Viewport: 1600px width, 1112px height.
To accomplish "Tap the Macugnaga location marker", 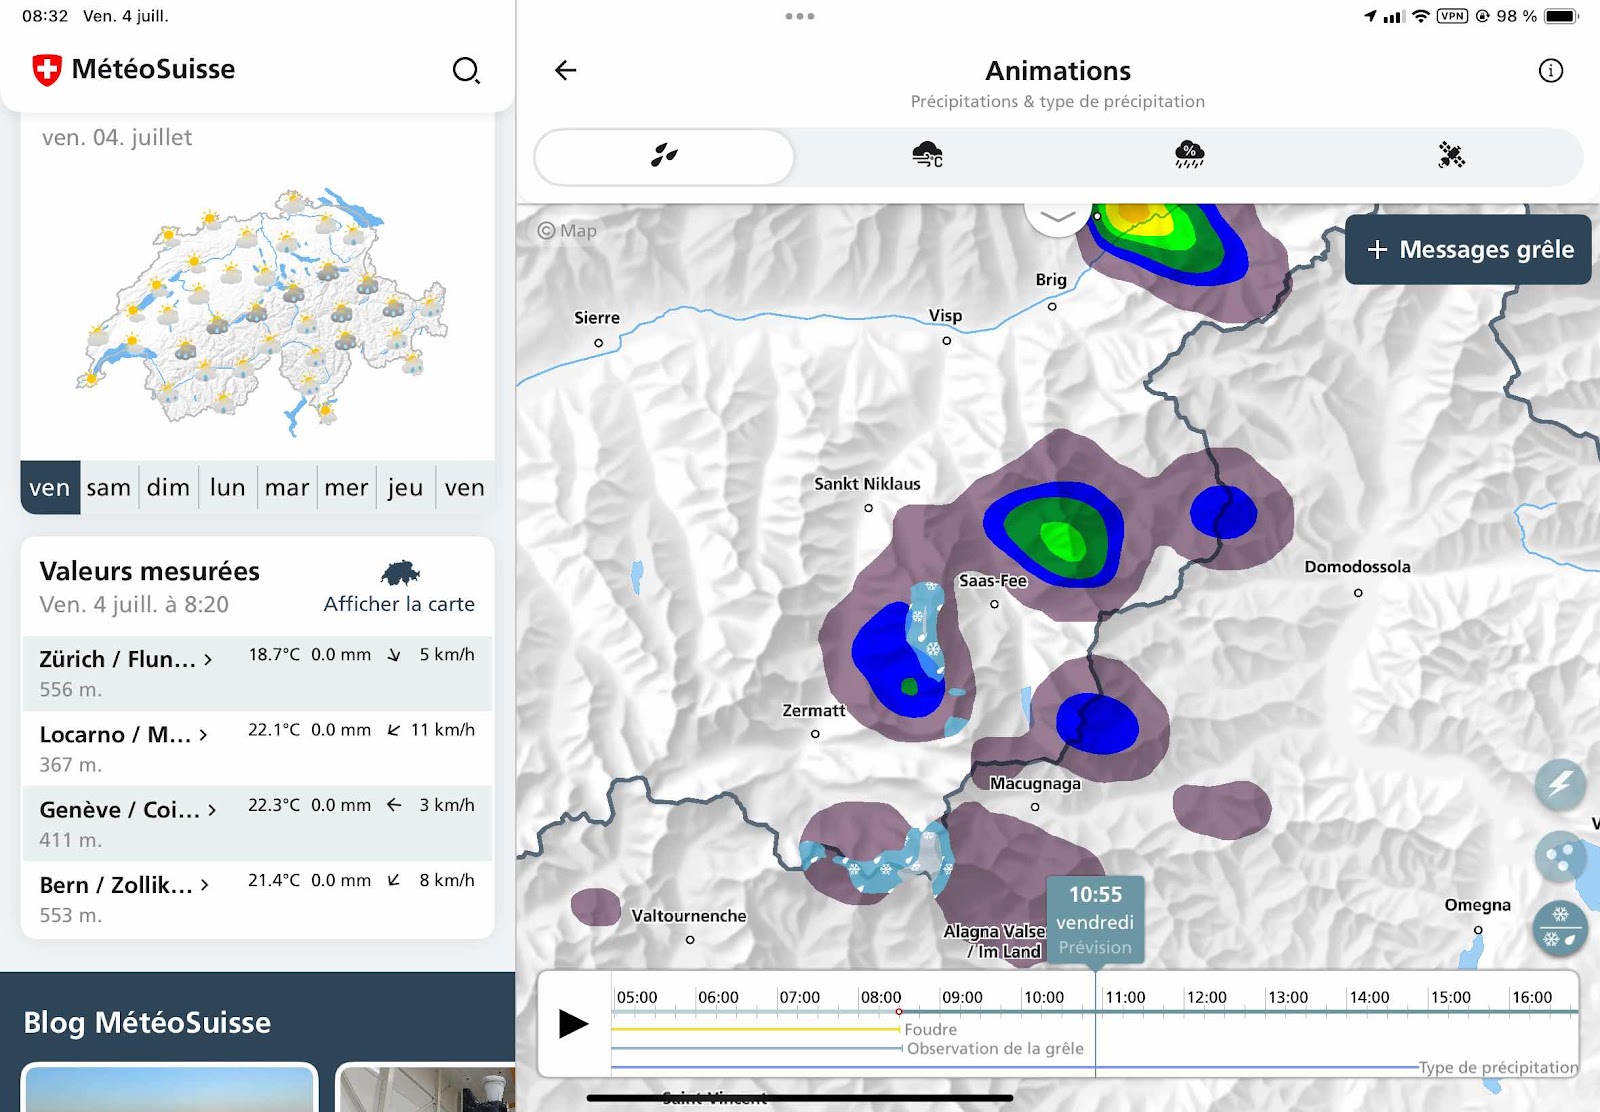I will coord(1035,807).
